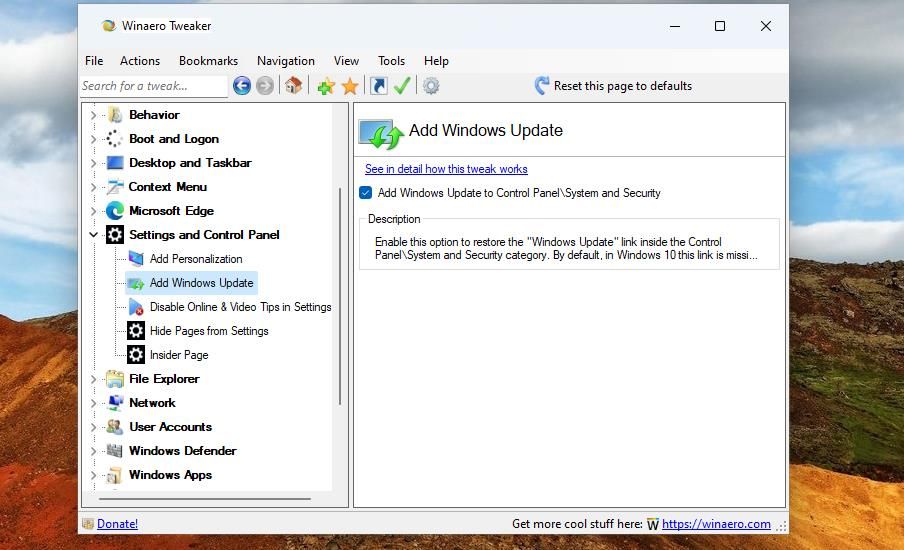Click the tree panel vertical scrollbar
The height and width of the screenshot is (550, 904).
tap(340, 296)
